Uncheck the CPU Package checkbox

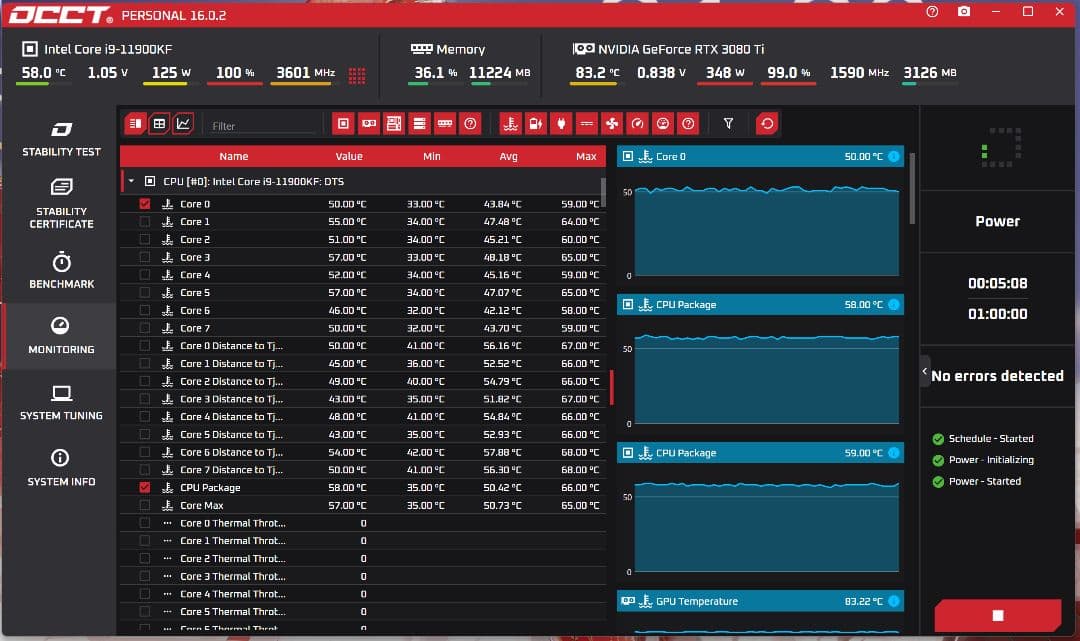point(145,487)
